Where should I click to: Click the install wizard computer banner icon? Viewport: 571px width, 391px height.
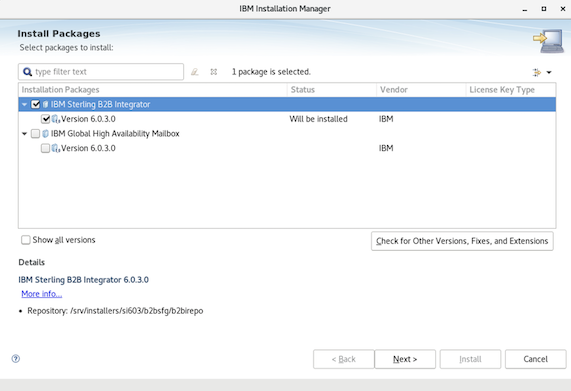(x=548, y=41)
